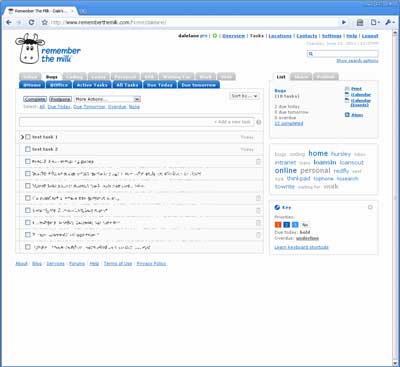The width and height of the screenshot is (400, 367).
Task: Bookmark the page with the star icon
Action: 45,22
